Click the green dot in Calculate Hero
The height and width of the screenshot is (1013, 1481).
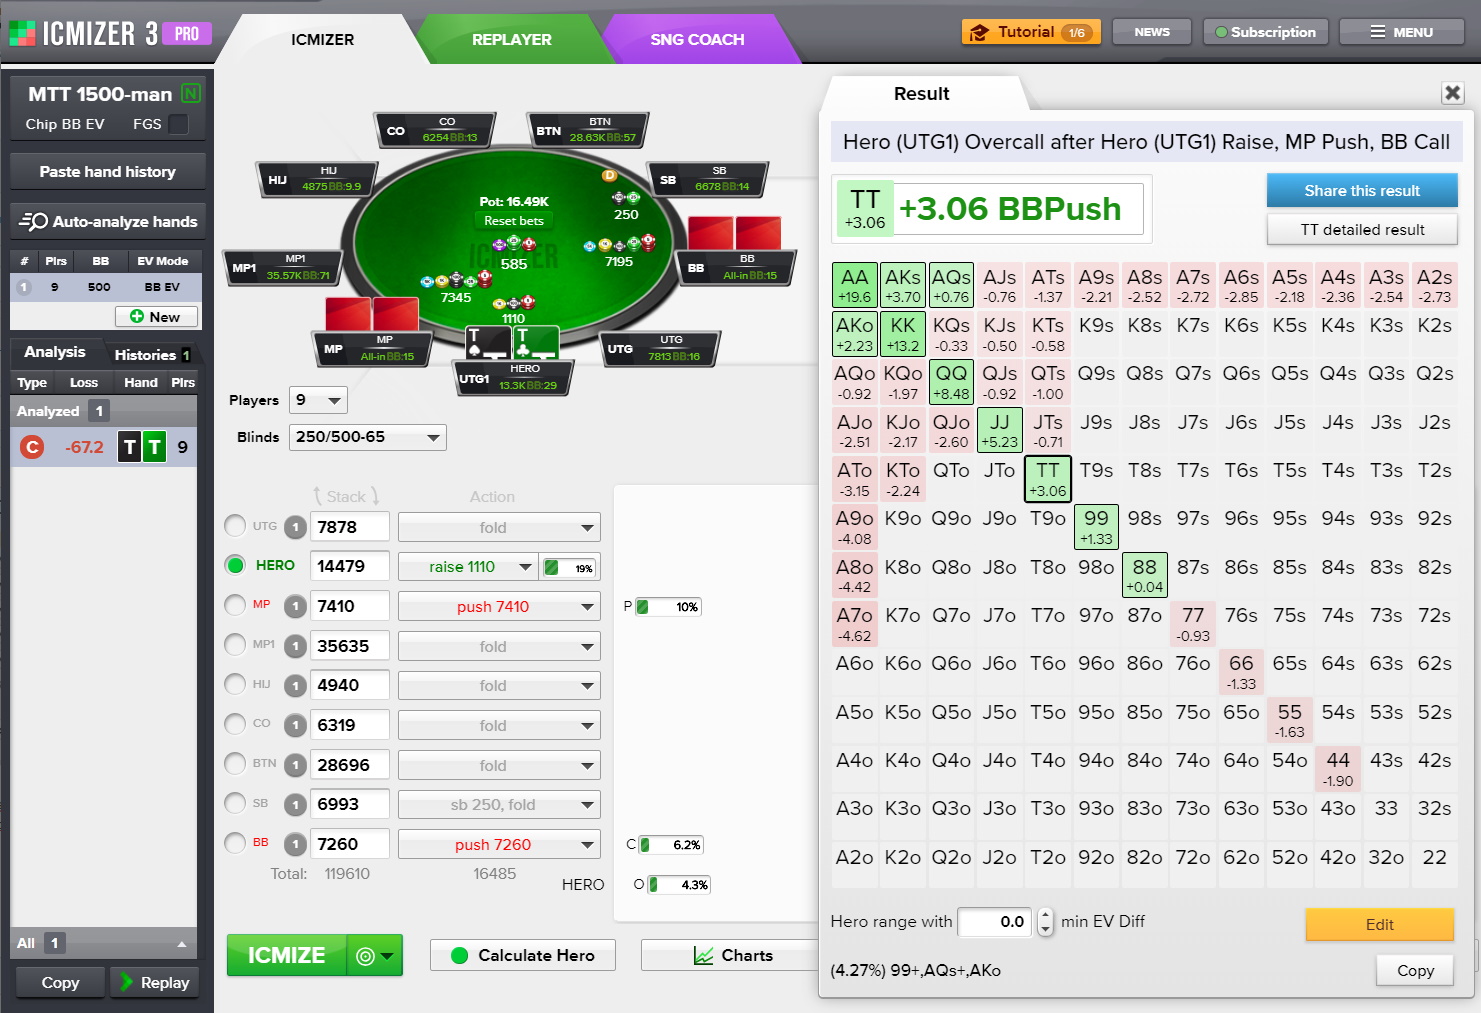(460, 955)
